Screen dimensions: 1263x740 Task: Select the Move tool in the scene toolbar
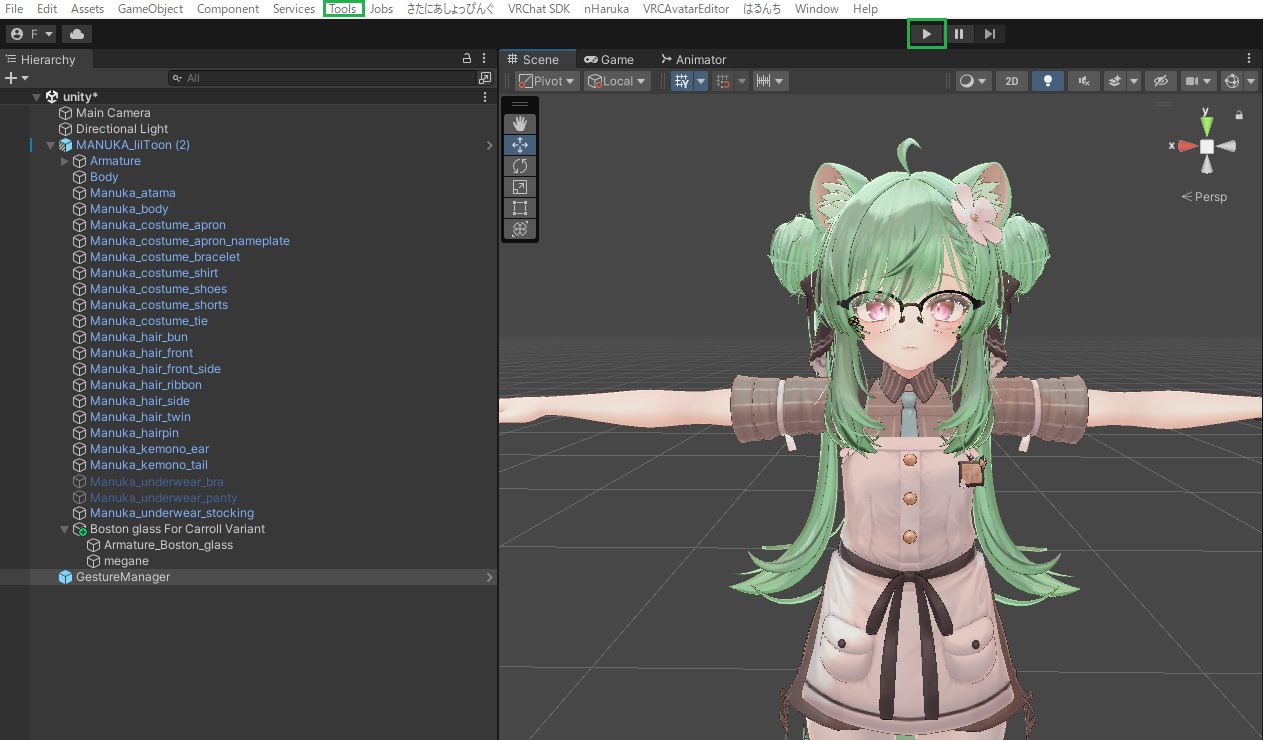coord(520,145)
